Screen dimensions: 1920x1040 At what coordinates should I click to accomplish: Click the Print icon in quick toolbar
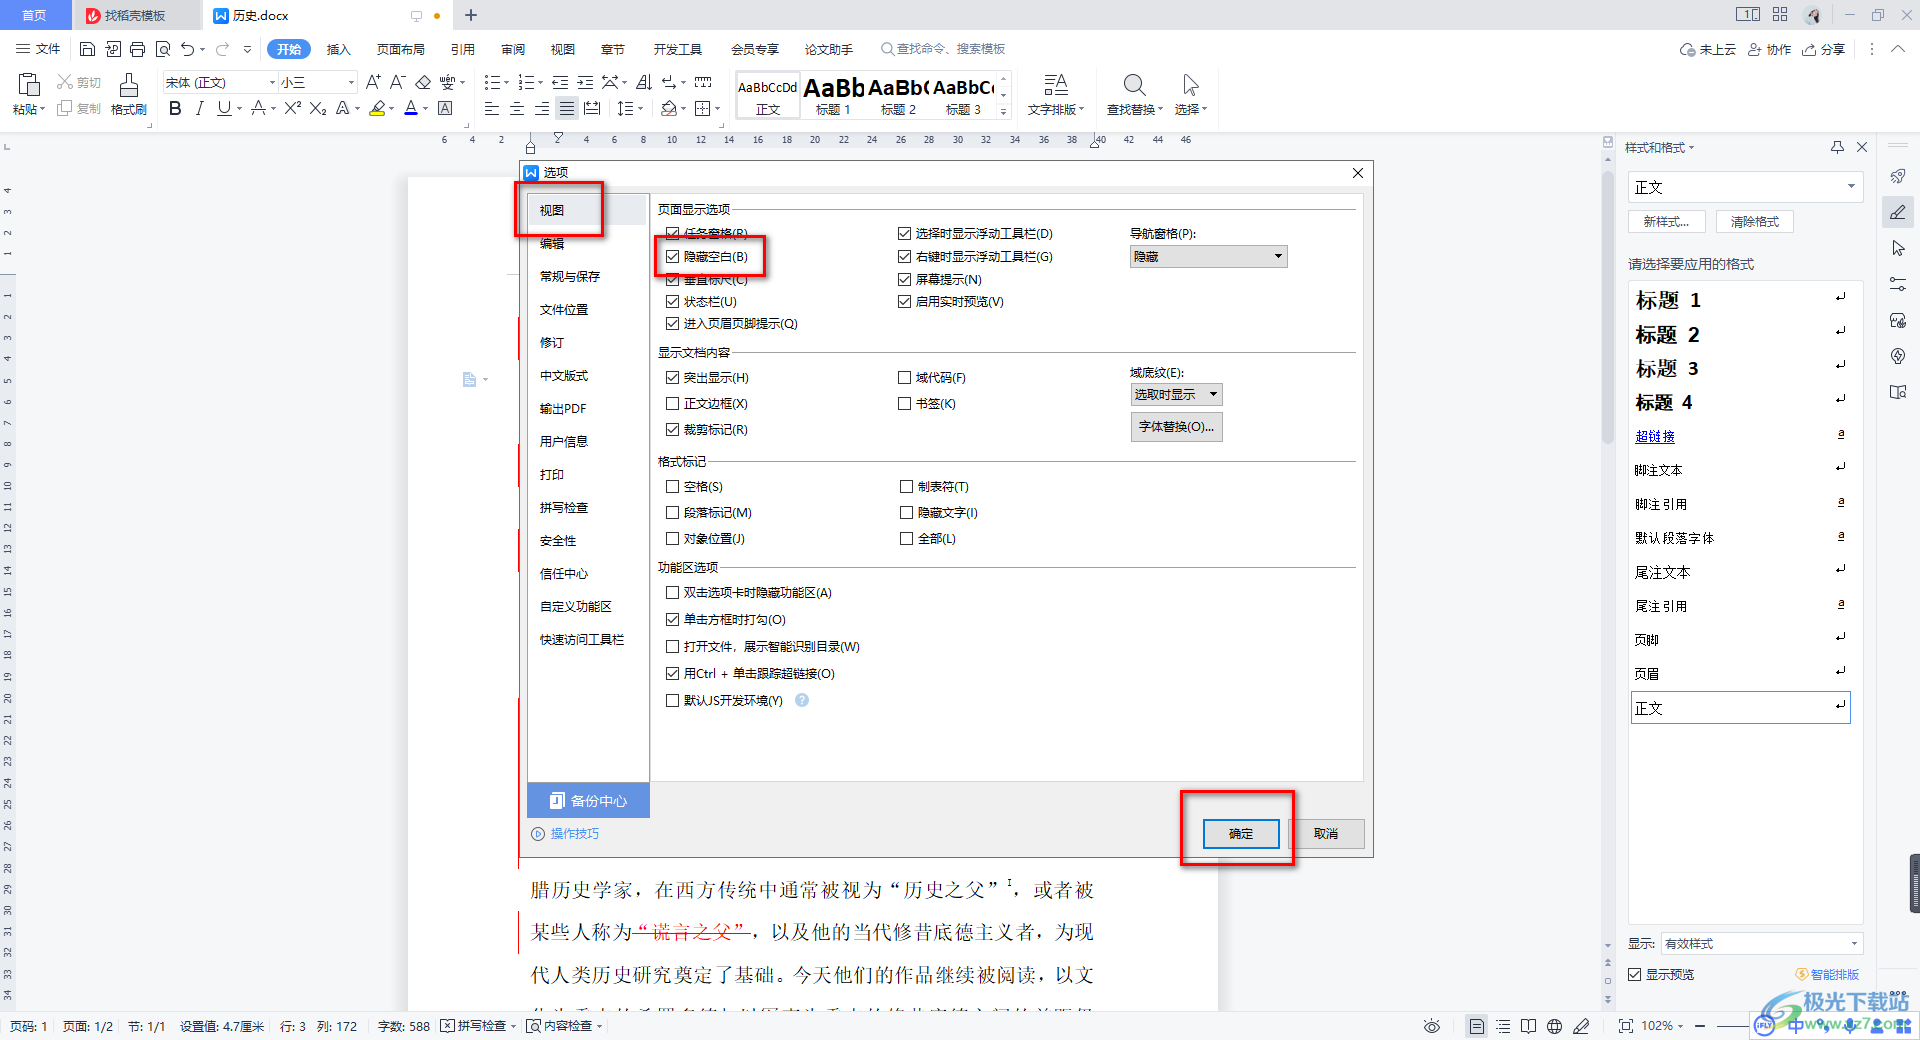[x=137, y=49]
